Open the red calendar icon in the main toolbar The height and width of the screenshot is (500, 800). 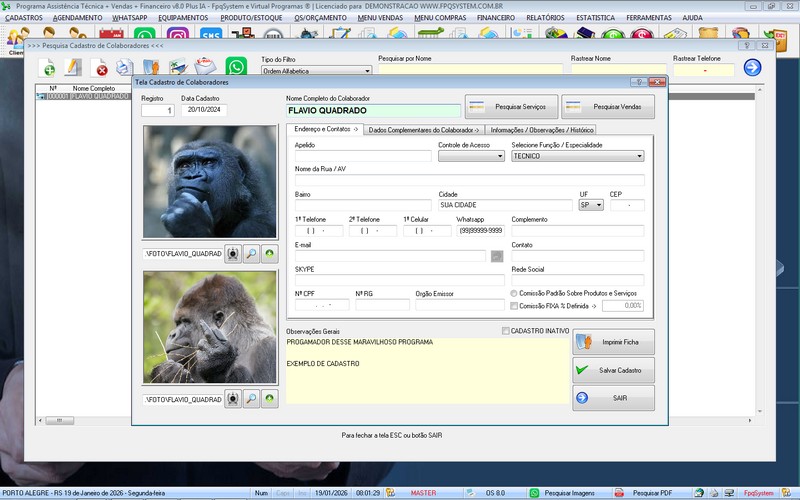[111, 35]
